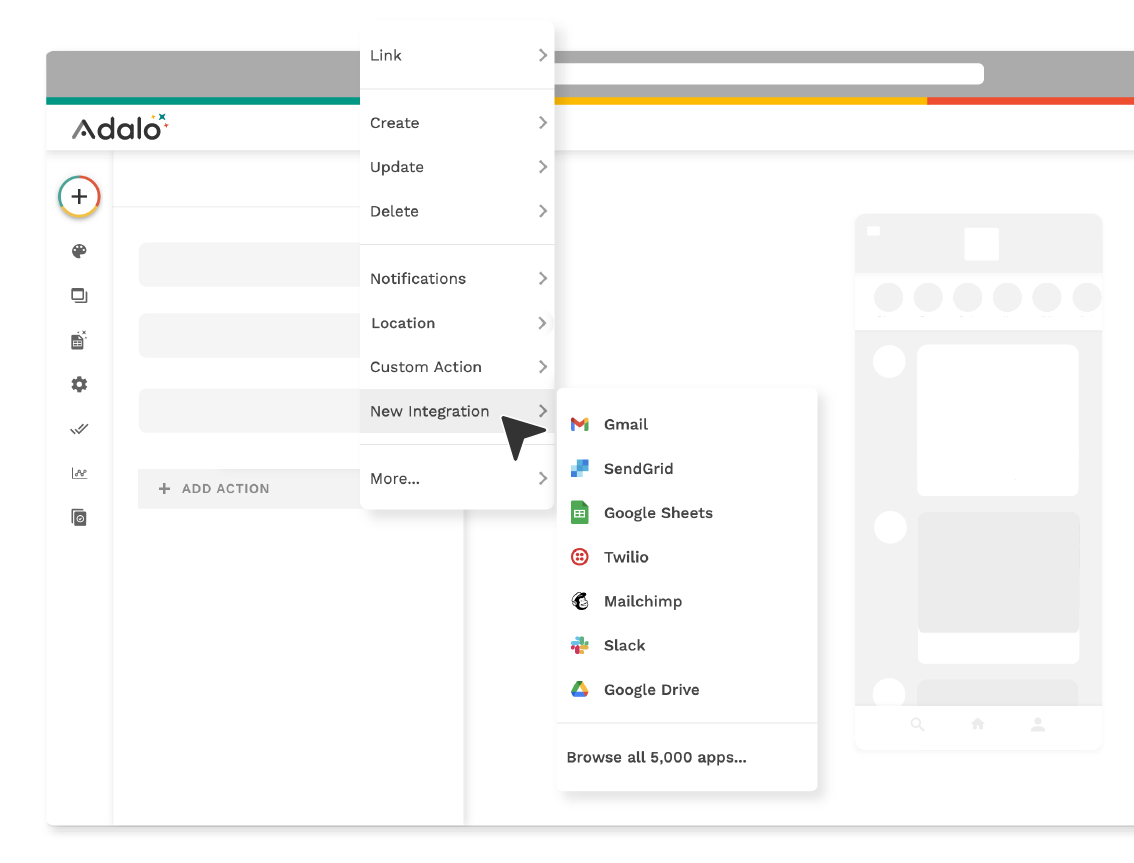1134x863 pixels.
Task: Choose Google Drive integration label
Action: pos(651,689)
